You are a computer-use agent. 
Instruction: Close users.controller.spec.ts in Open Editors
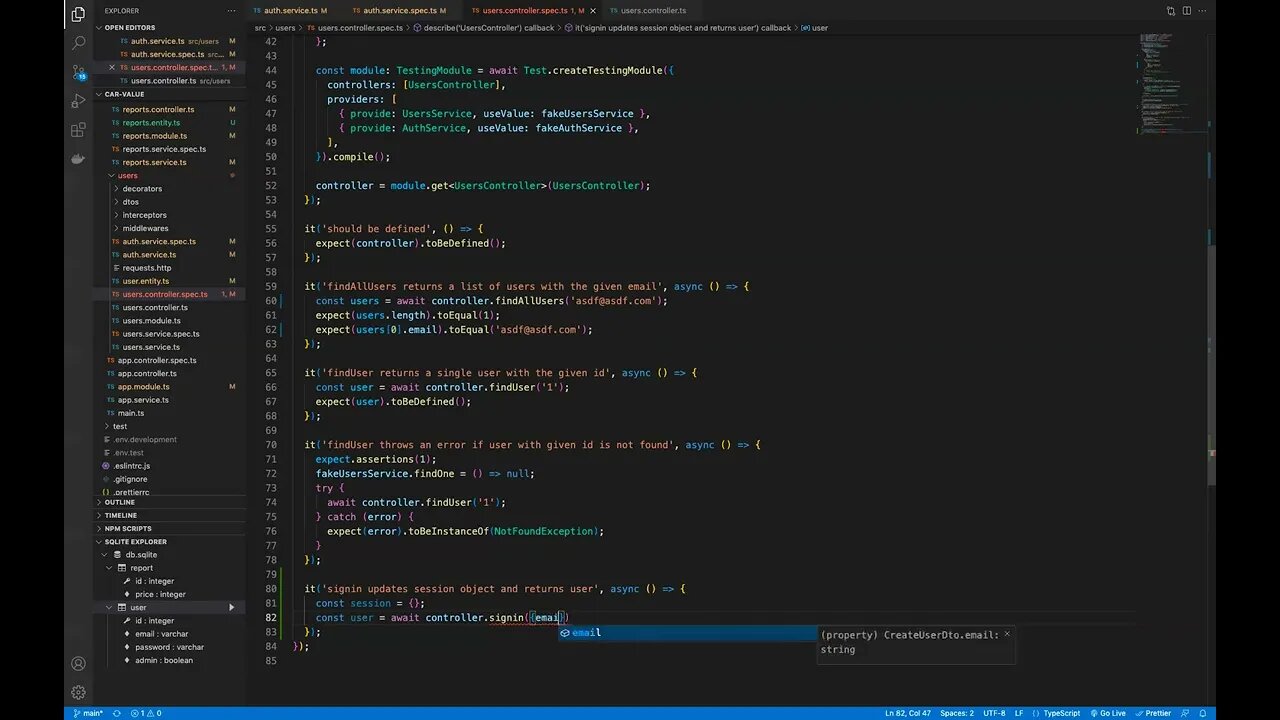pyautogui.click(x=112, y=67)
